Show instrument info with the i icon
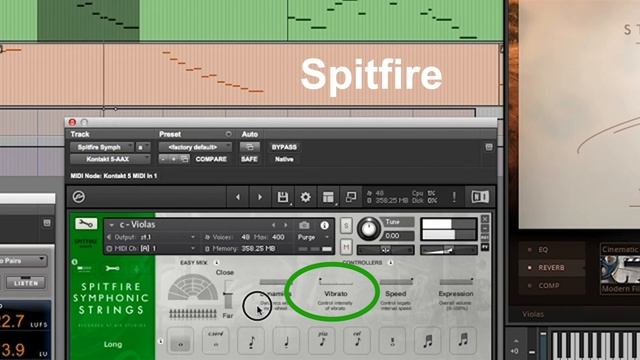 324,225
